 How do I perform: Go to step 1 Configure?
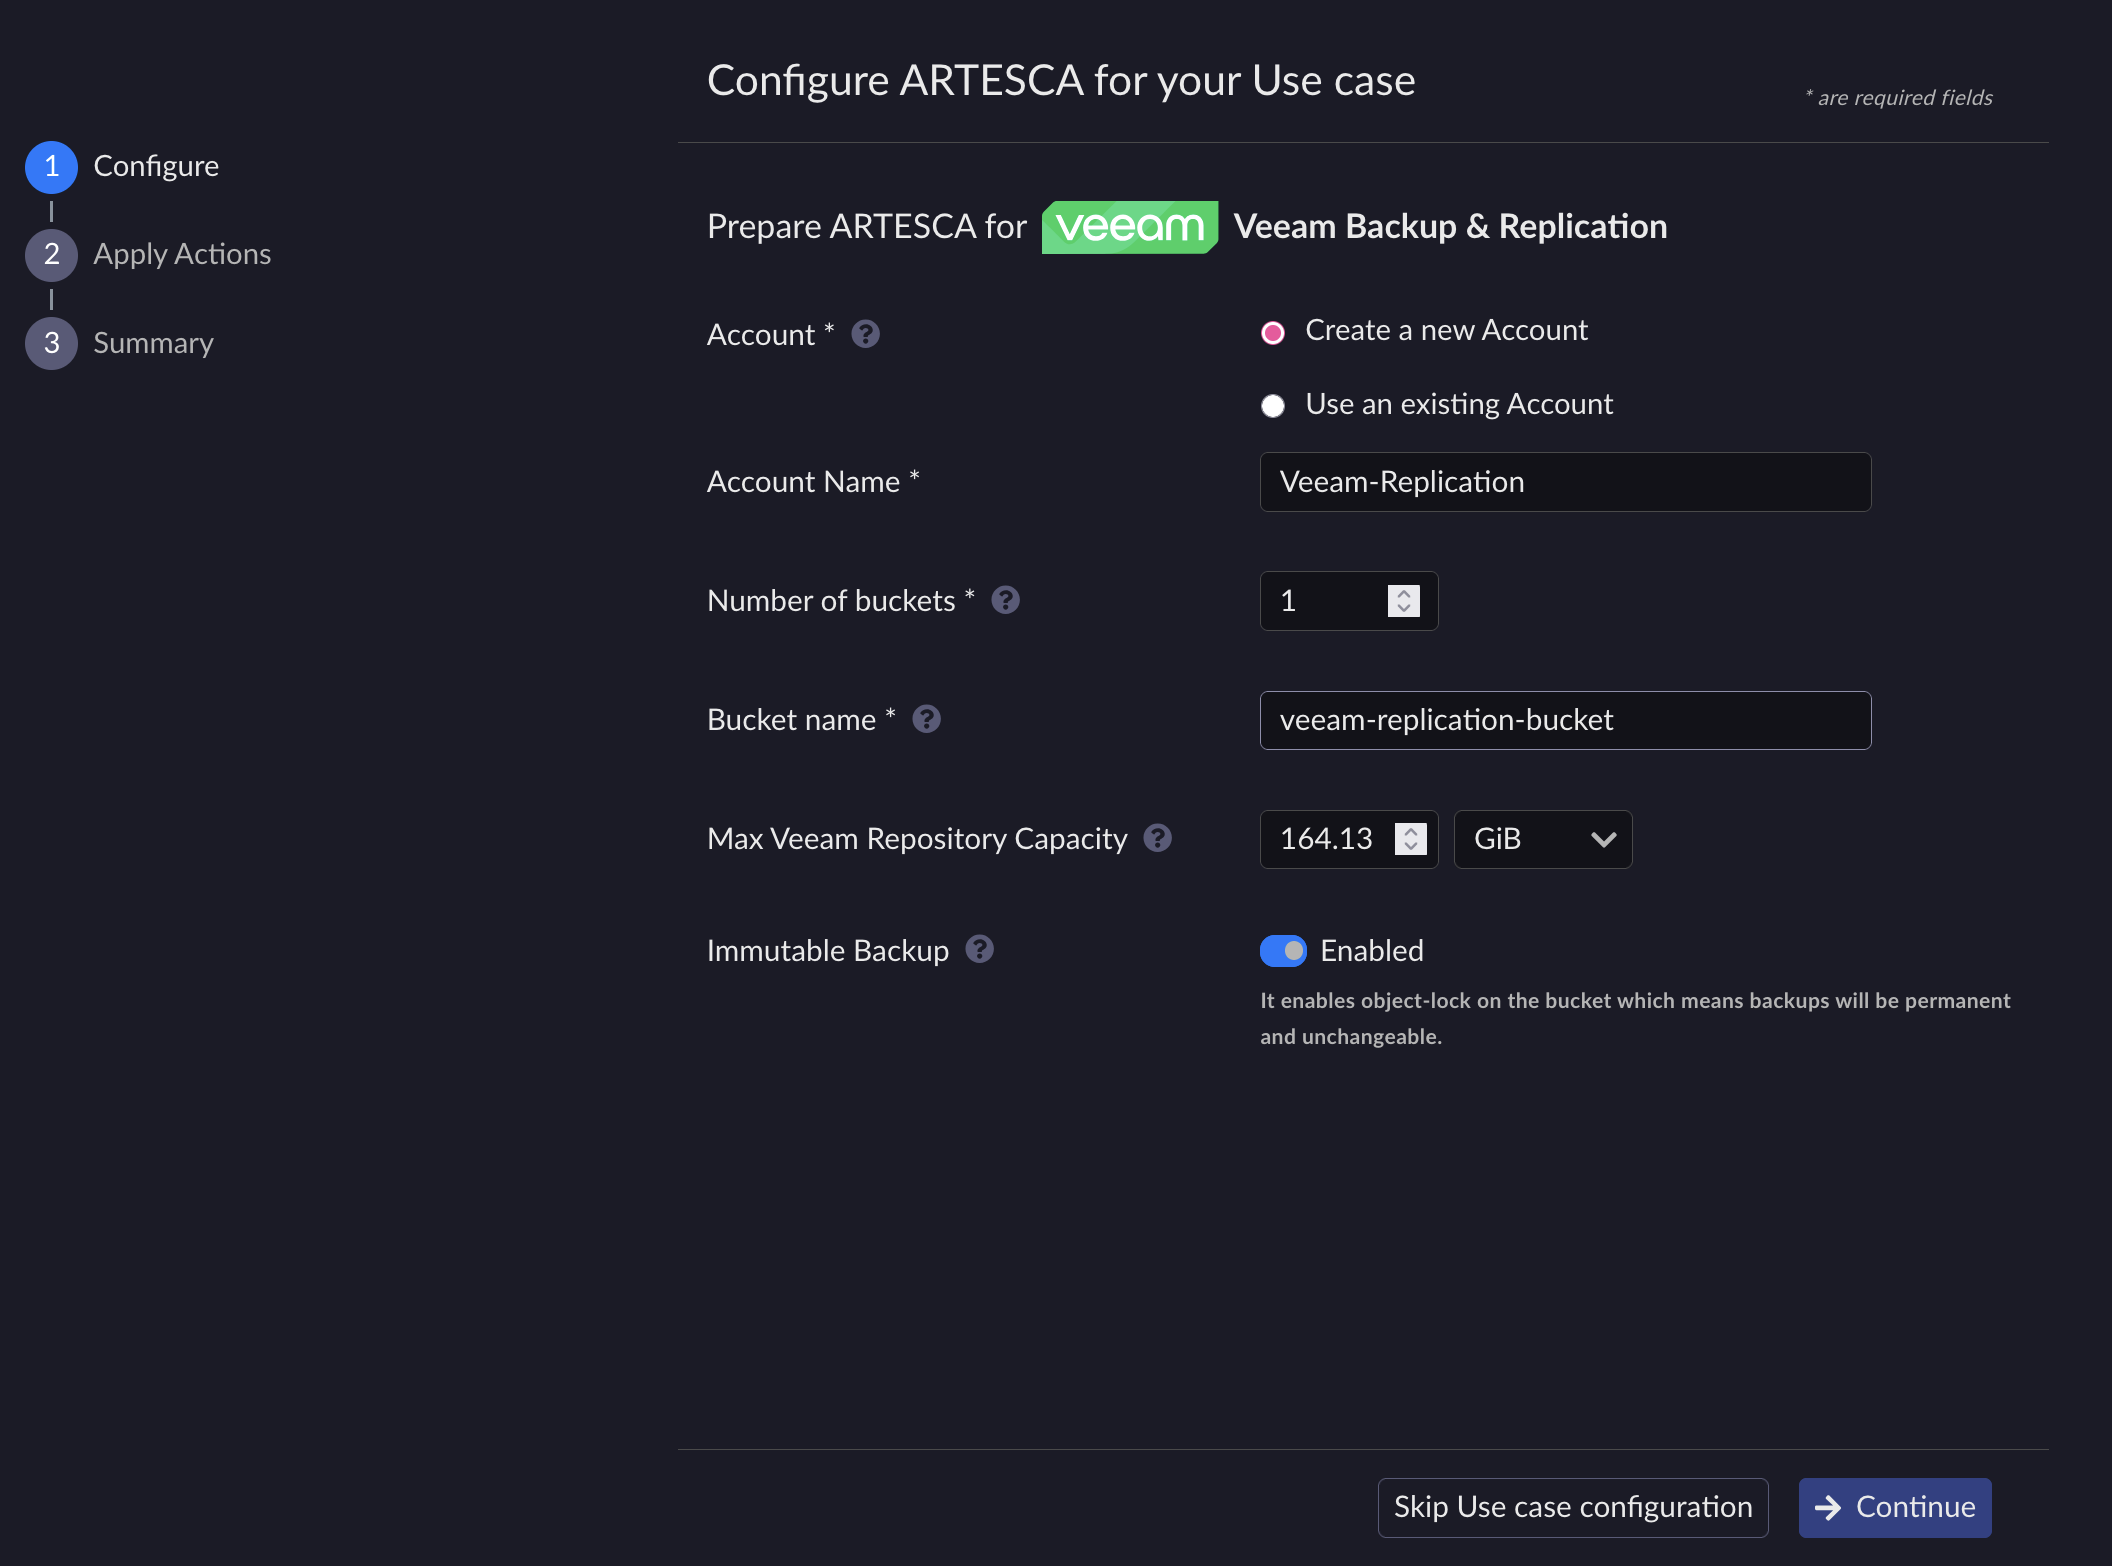pyautogui.click(x=122, y=166)
